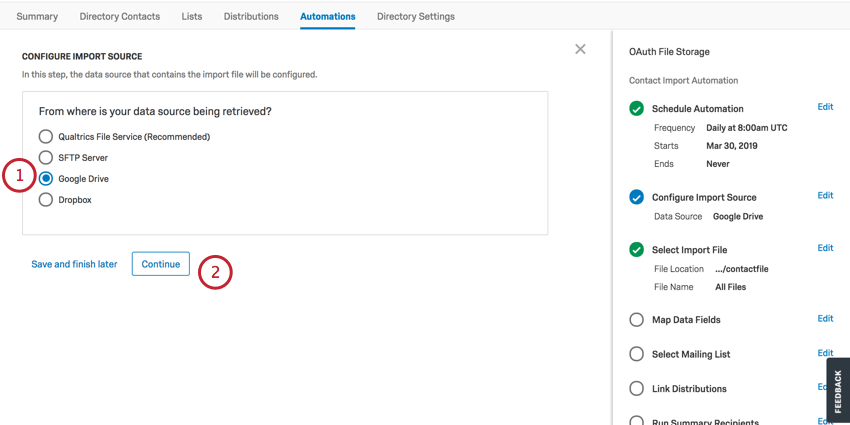The image size is (850, 425).
Task: Click the Select Mailing List step title
Action: 691,355
